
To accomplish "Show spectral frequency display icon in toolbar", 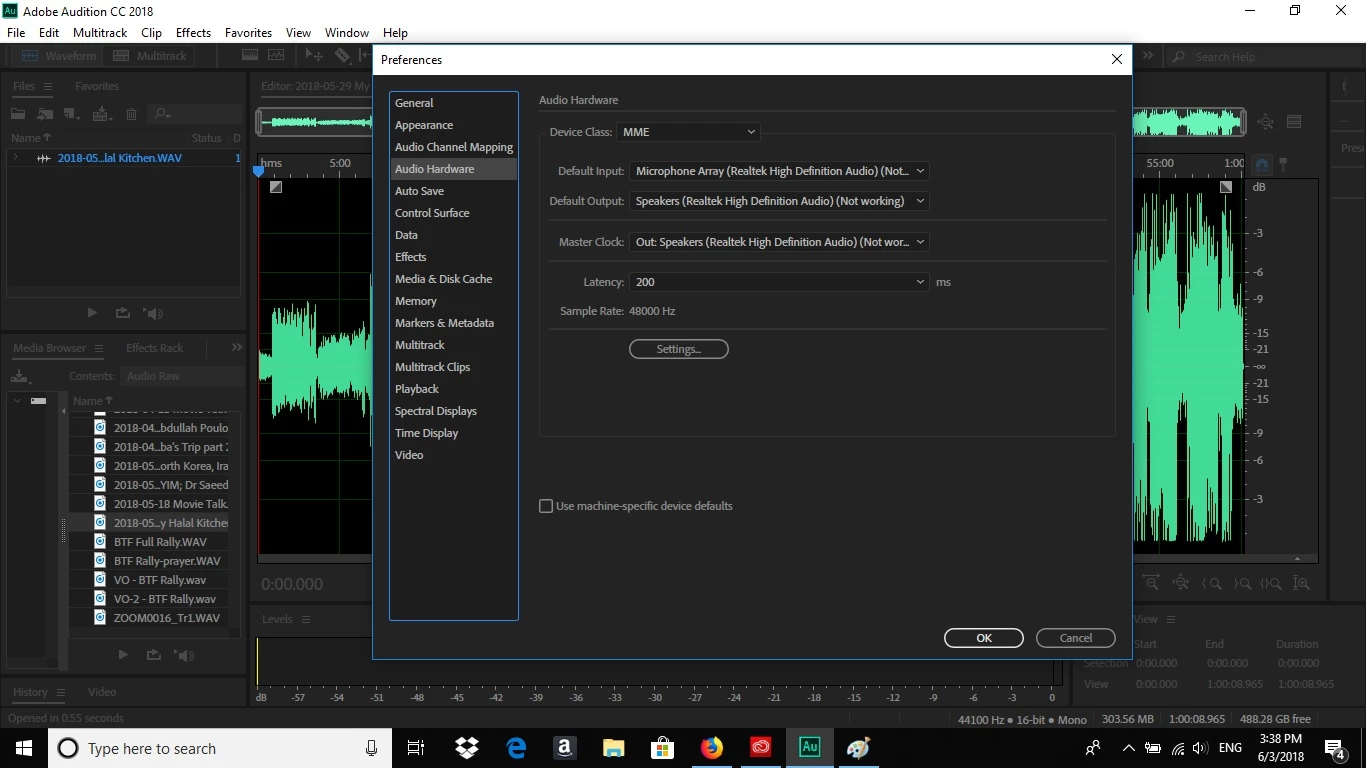I will (250, 56).
